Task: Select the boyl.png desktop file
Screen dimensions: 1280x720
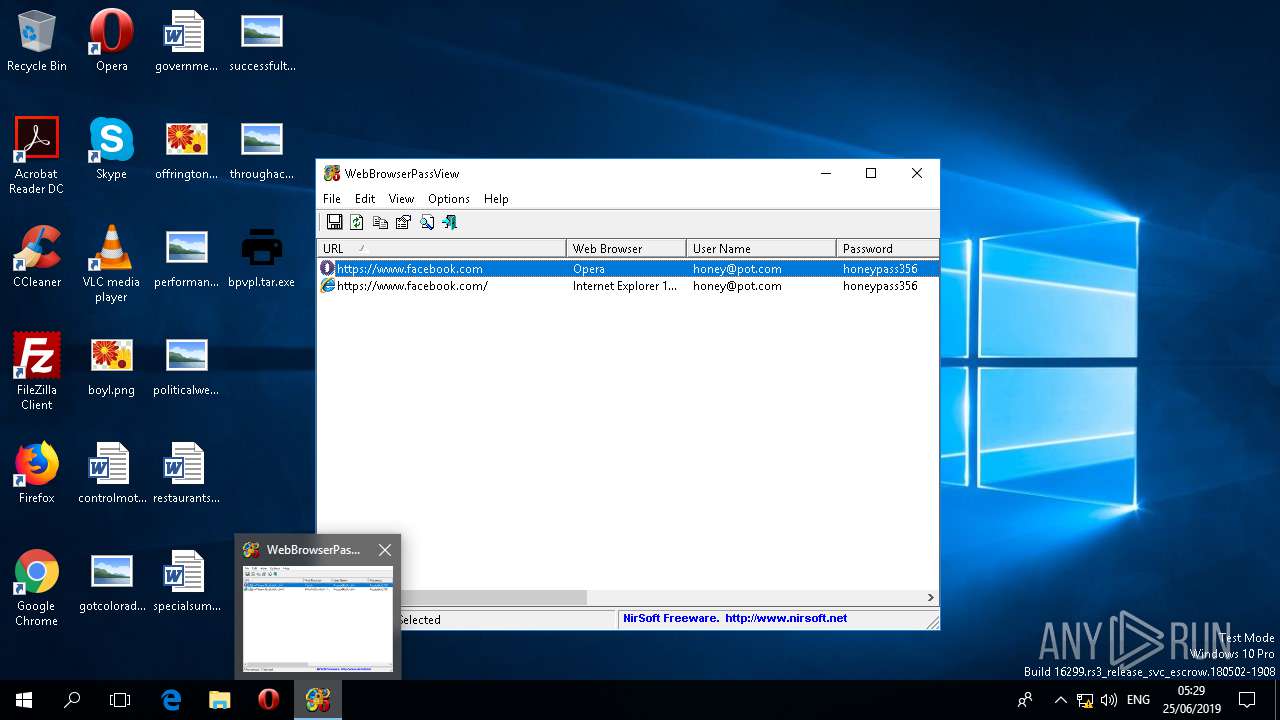Action: [111, 365]
